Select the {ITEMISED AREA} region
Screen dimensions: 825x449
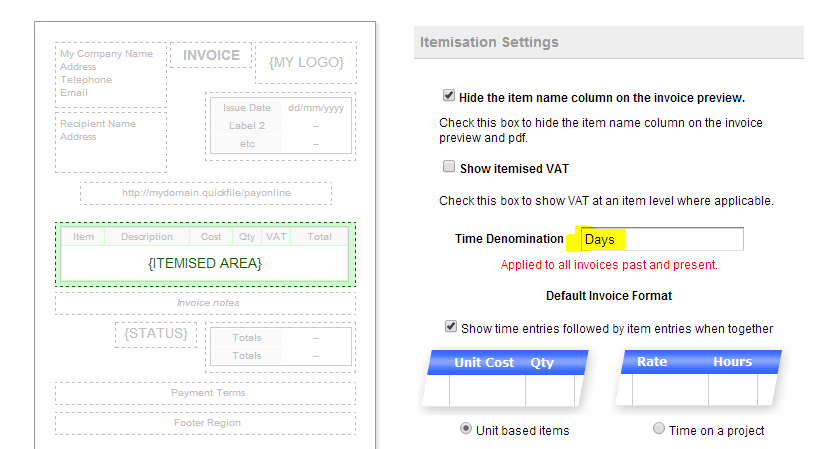[x=205, y=263]
